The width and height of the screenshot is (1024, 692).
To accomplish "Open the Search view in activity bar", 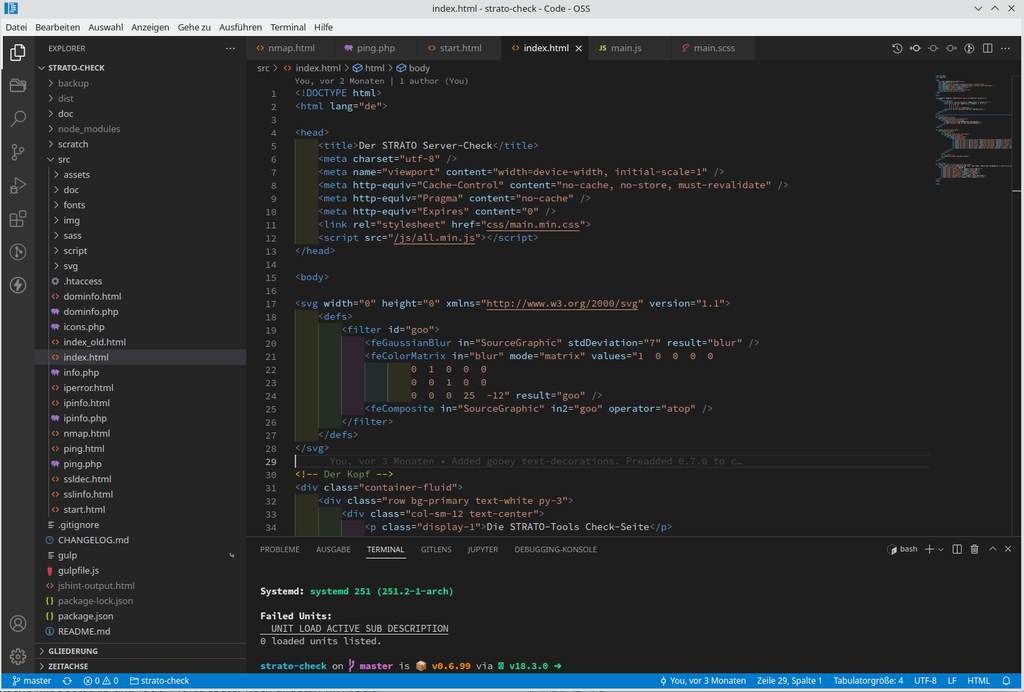I will 17,119.
